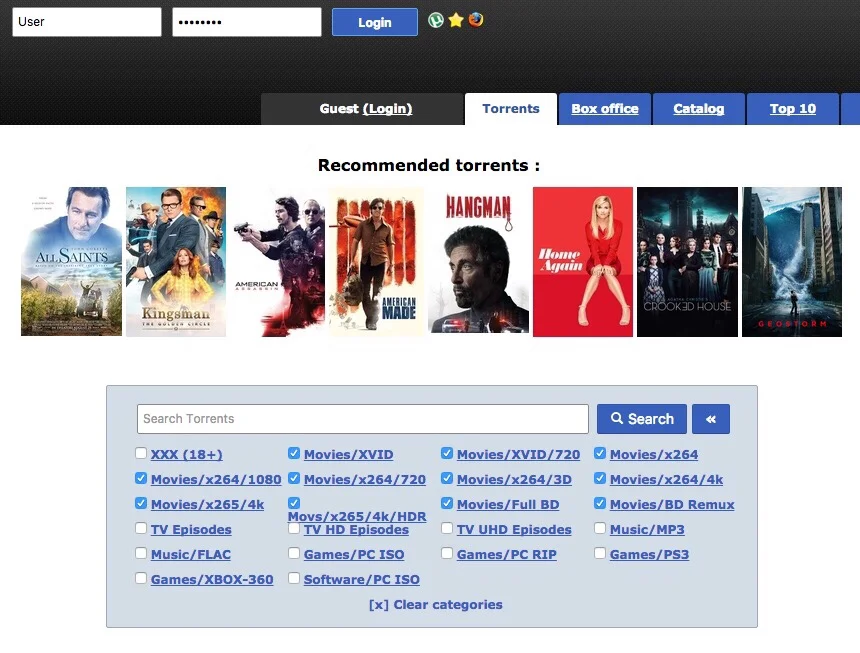860x653 pixels.
Task: Click the Search Torrents input box
Action: (x=363, y=419)
